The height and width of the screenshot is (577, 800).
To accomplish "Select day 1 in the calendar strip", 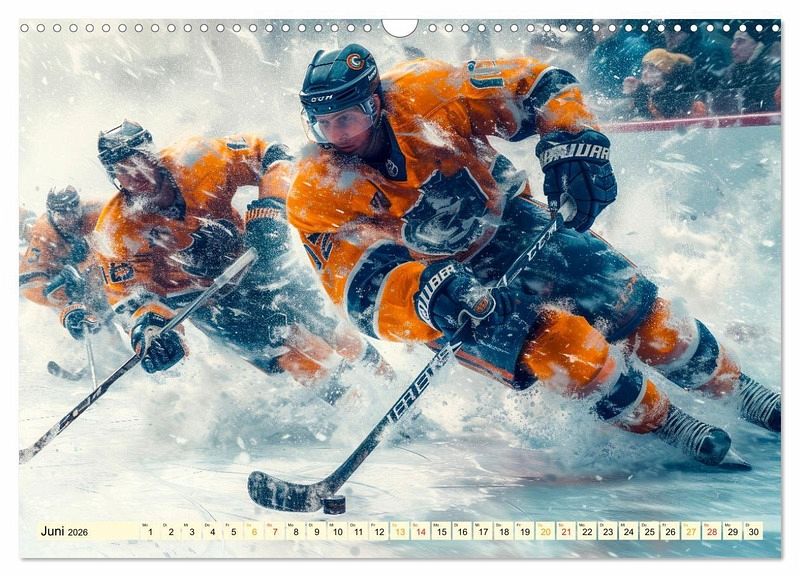I will [x=150, y=531].
